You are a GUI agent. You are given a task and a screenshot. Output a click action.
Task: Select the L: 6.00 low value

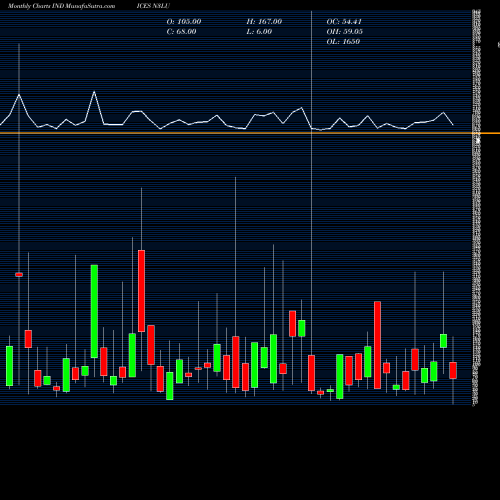(259, 32)
